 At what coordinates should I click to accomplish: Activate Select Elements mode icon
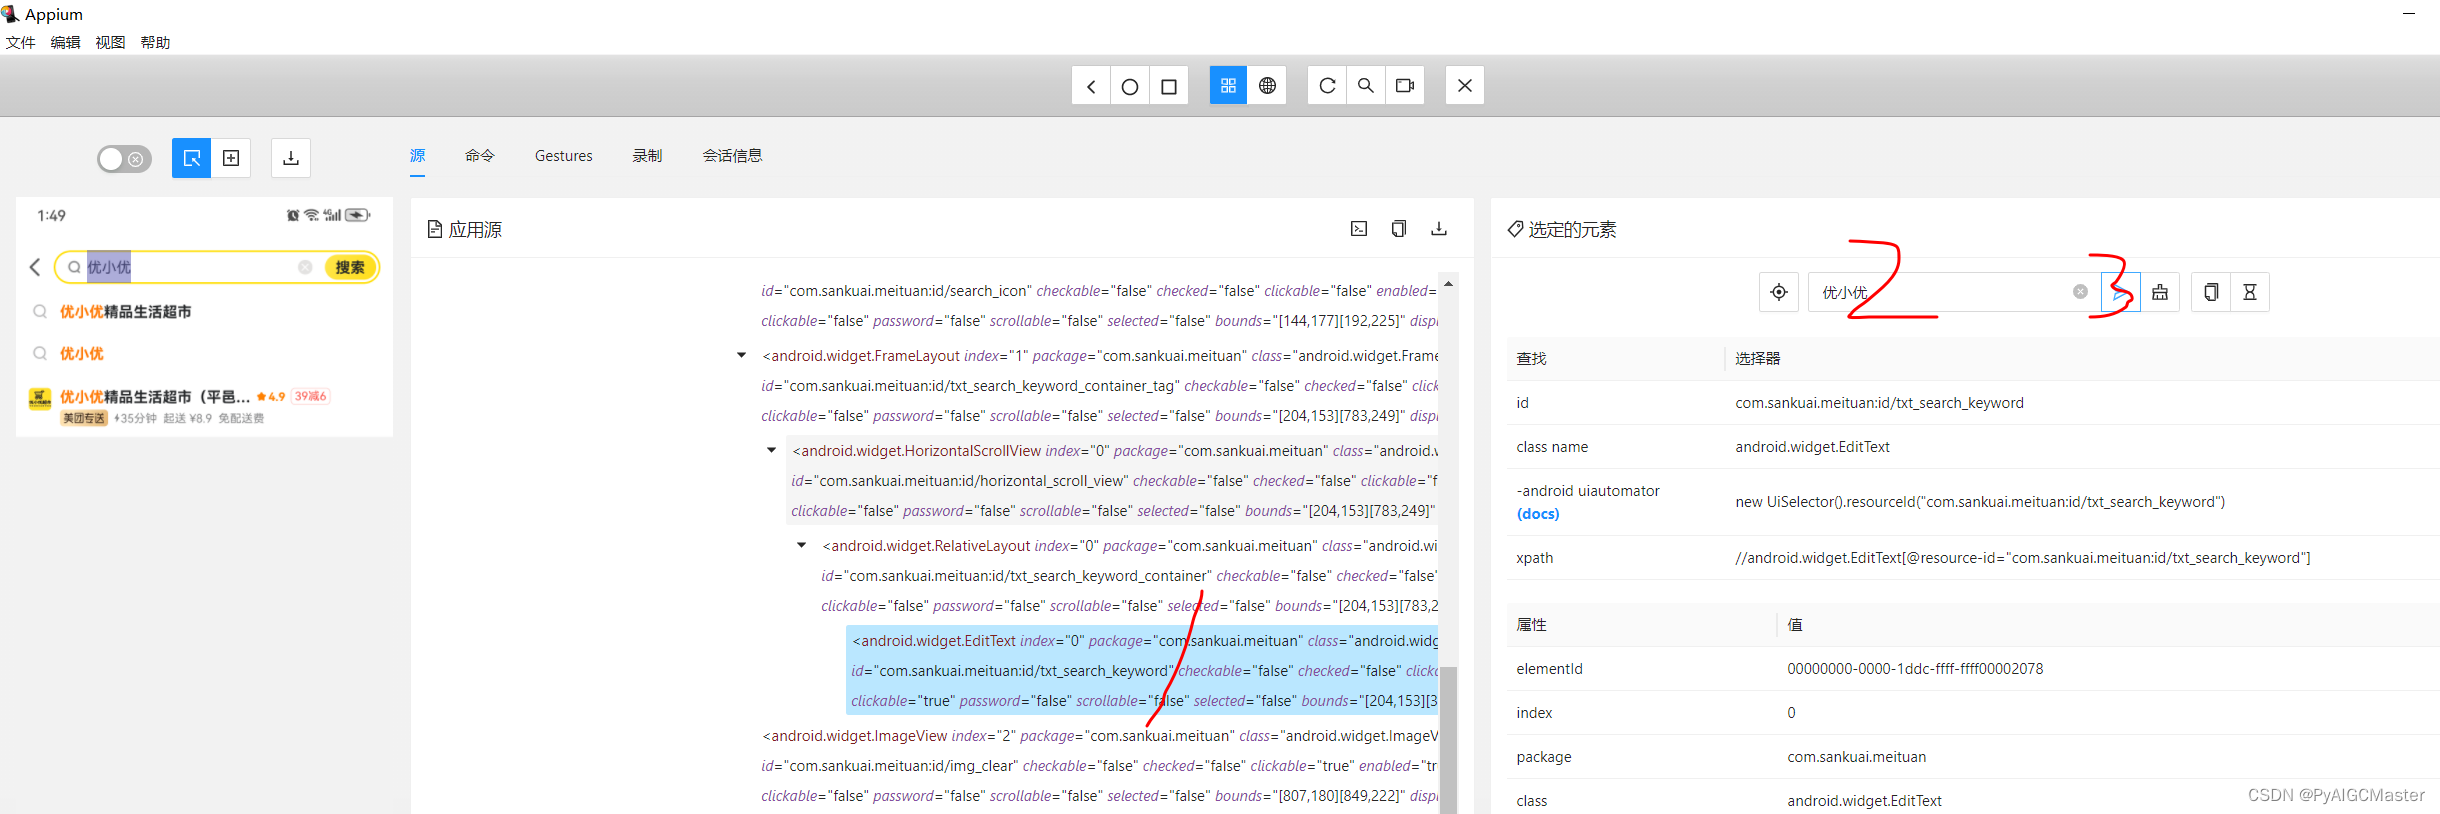pyautogui.click(x=192, y=158)
